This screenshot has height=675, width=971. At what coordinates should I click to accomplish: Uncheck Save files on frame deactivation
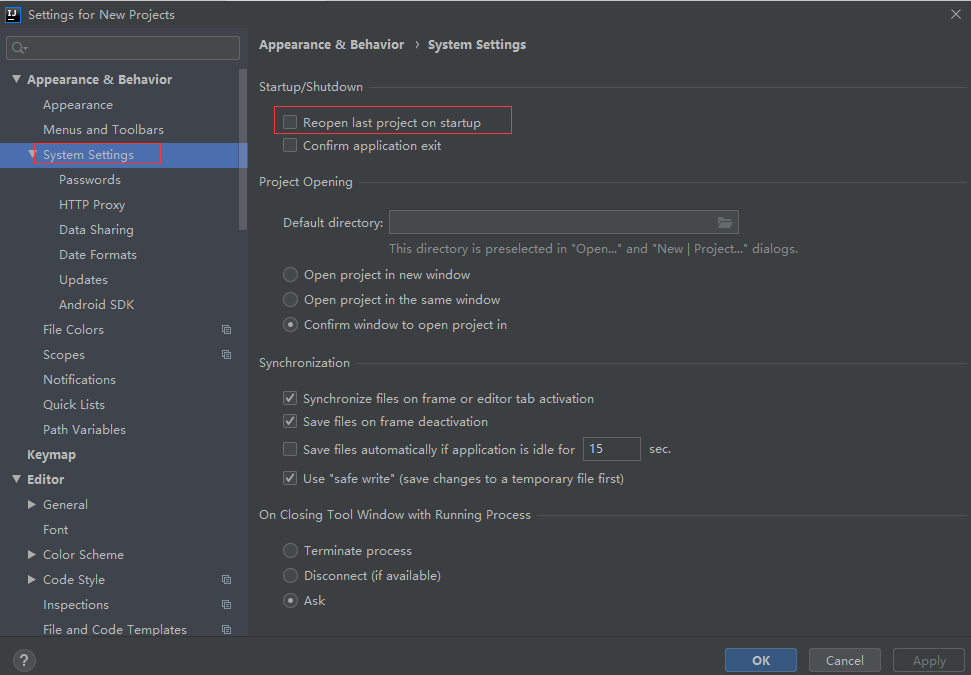click(289, 422)
